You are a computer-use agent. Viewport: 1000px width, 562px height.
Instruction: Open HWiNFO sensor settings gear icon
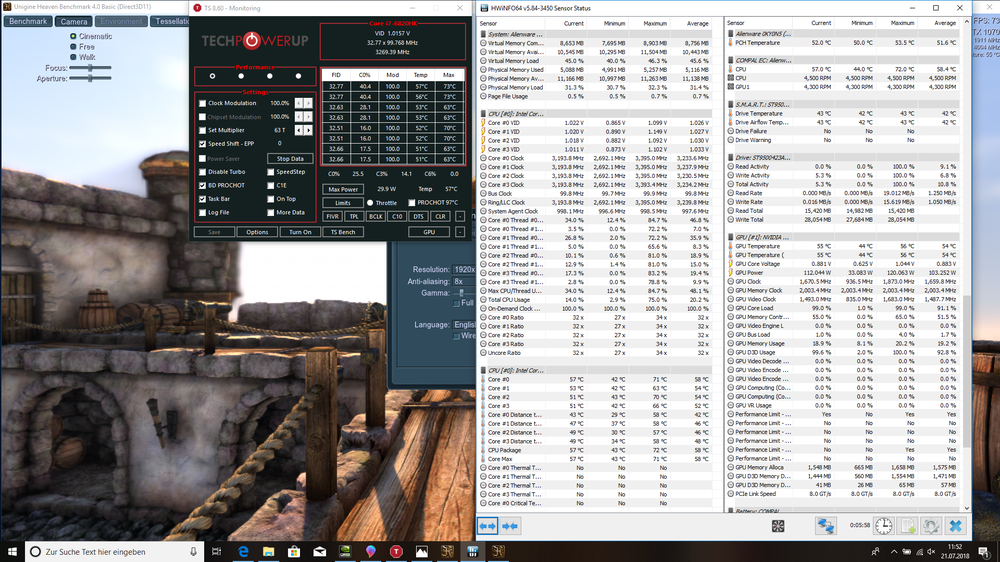[931, 525]
